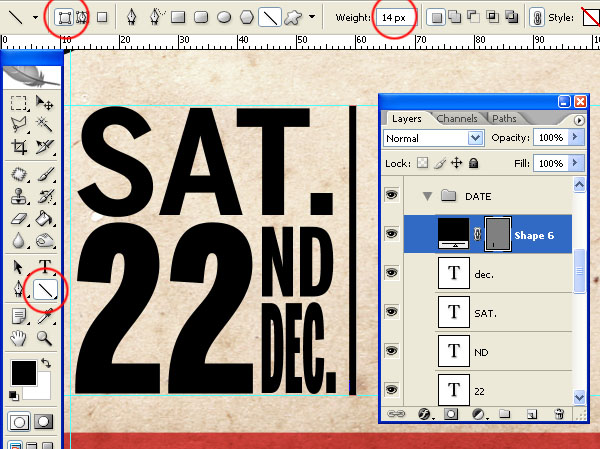
Task: Open the Fill slider arrow
Action: click(575, 163)
